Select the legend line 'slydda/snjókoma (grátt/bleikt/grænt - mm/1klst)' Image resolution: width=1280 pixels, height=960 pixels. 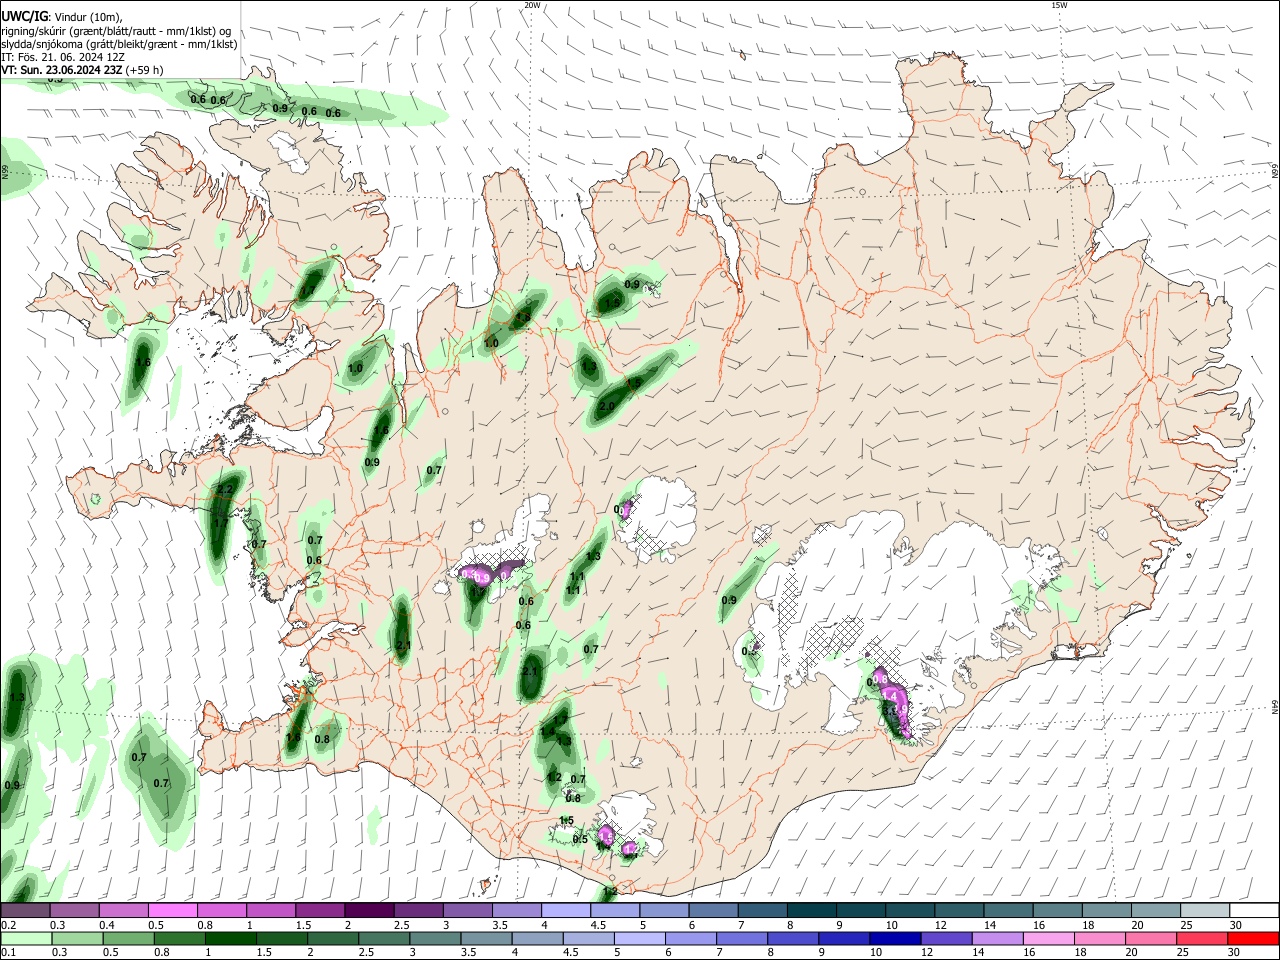[119, 44]
